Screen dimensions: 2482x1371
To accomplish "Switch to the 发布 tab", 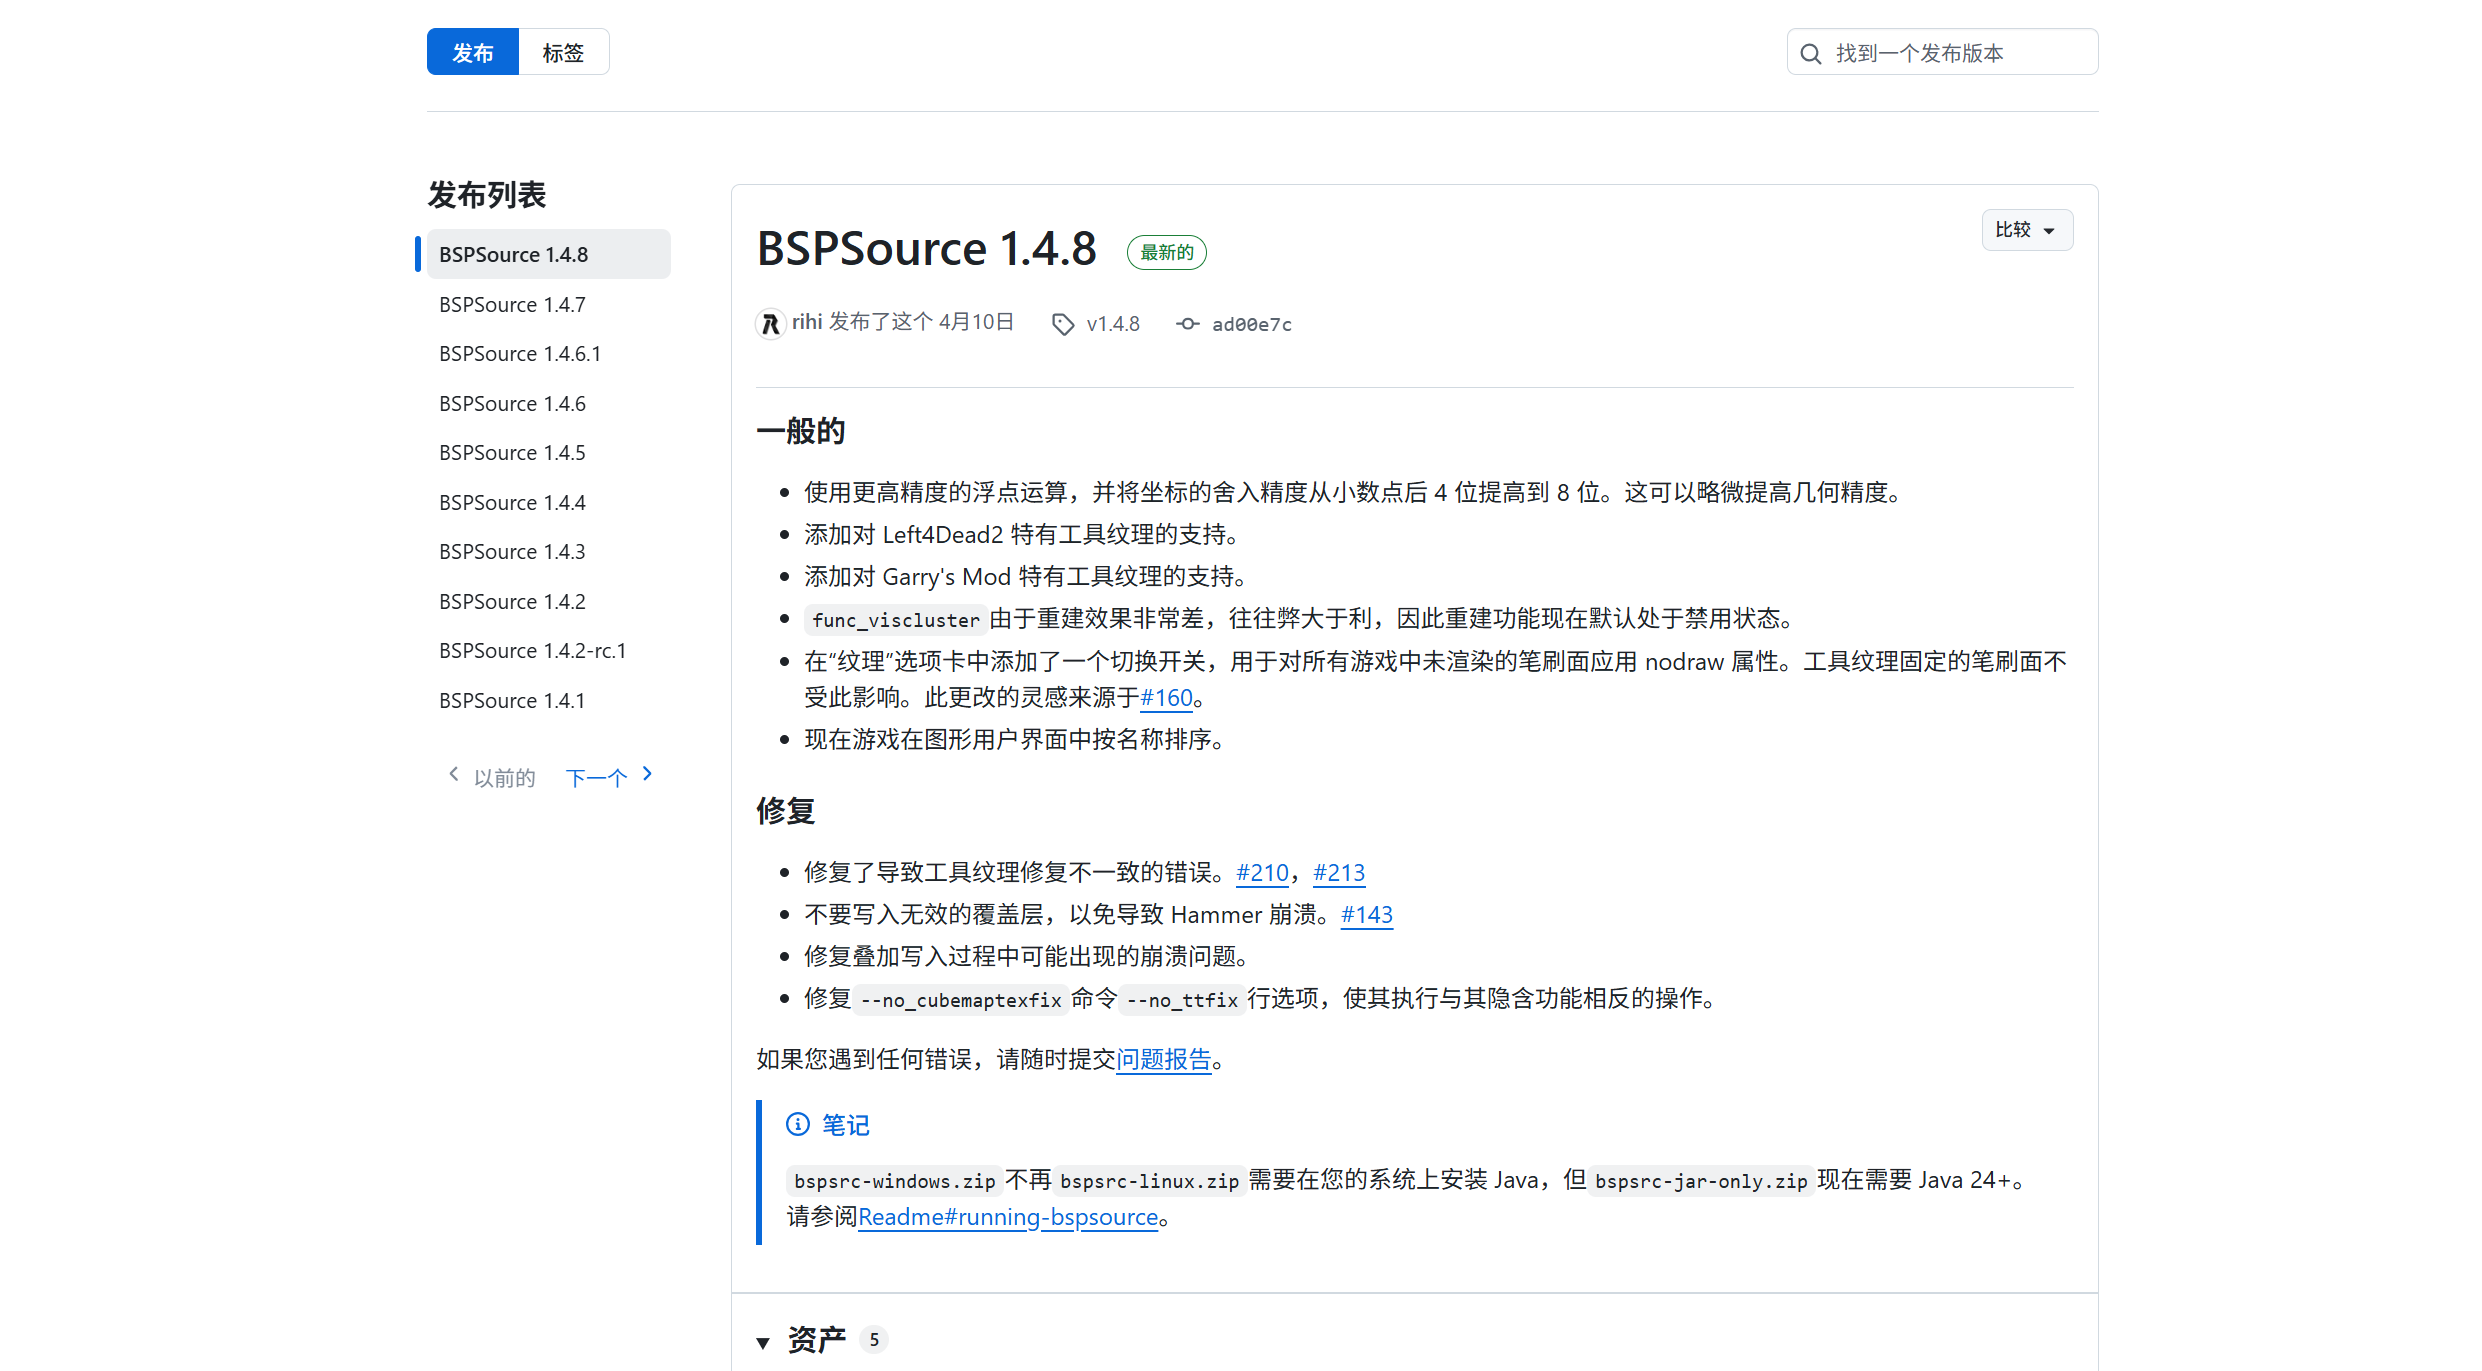I will [x=473, y=52].
